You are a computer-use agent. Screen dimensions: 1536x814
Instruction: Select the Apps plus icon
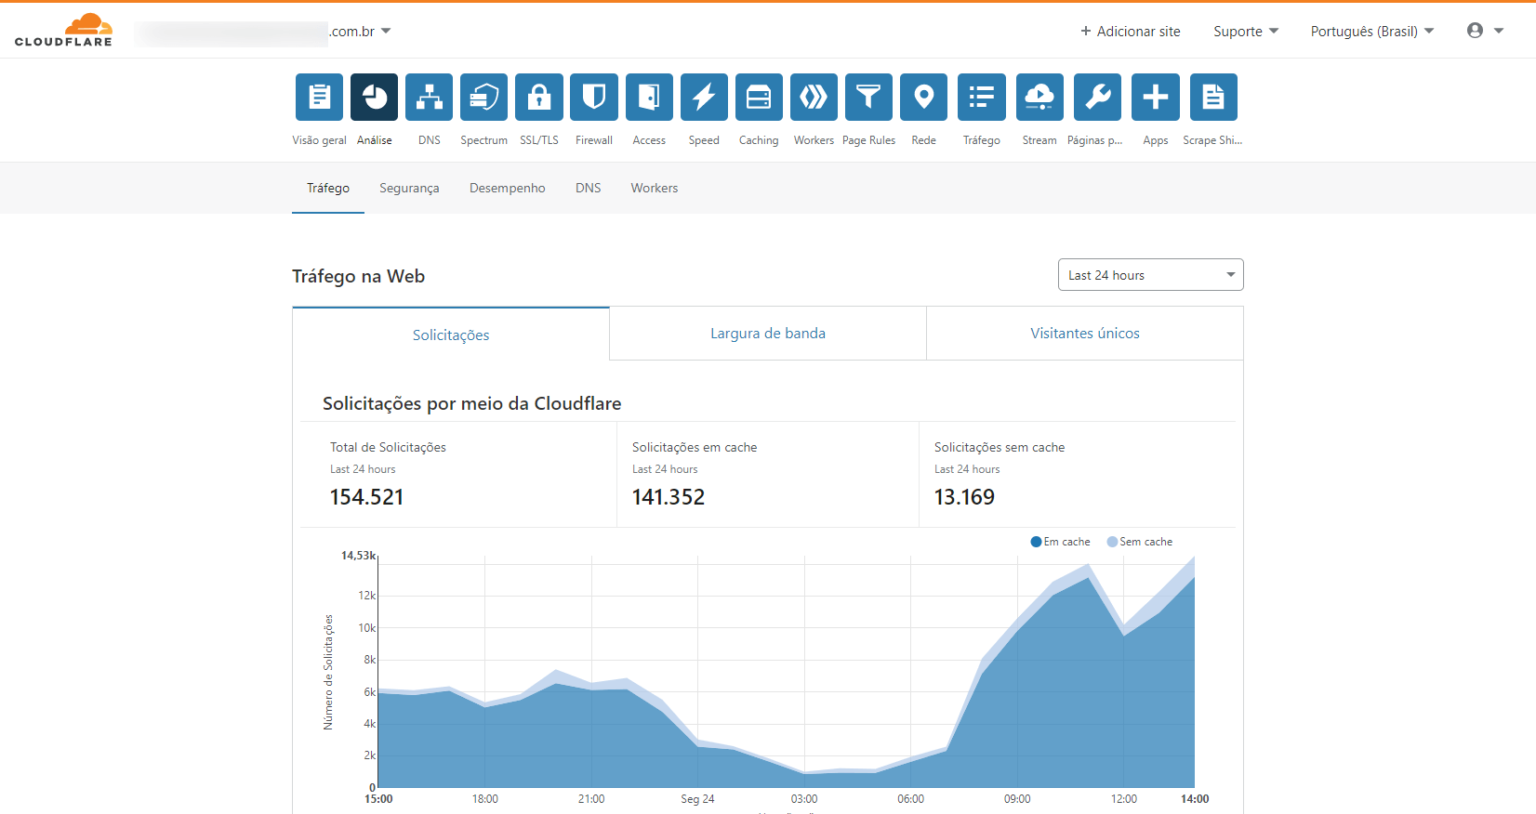(1155, 97)
